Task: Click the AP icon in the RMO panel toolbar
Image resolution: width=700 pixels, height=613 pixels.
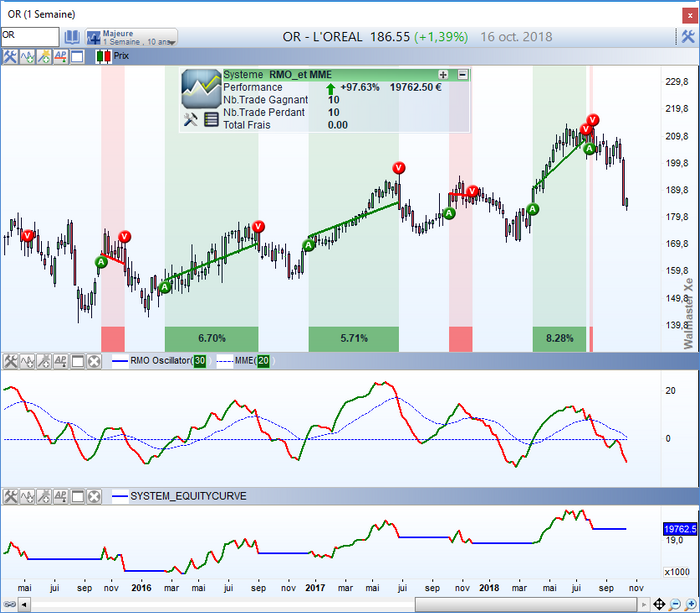Action: pyautogui.click(x=60, y=361)
